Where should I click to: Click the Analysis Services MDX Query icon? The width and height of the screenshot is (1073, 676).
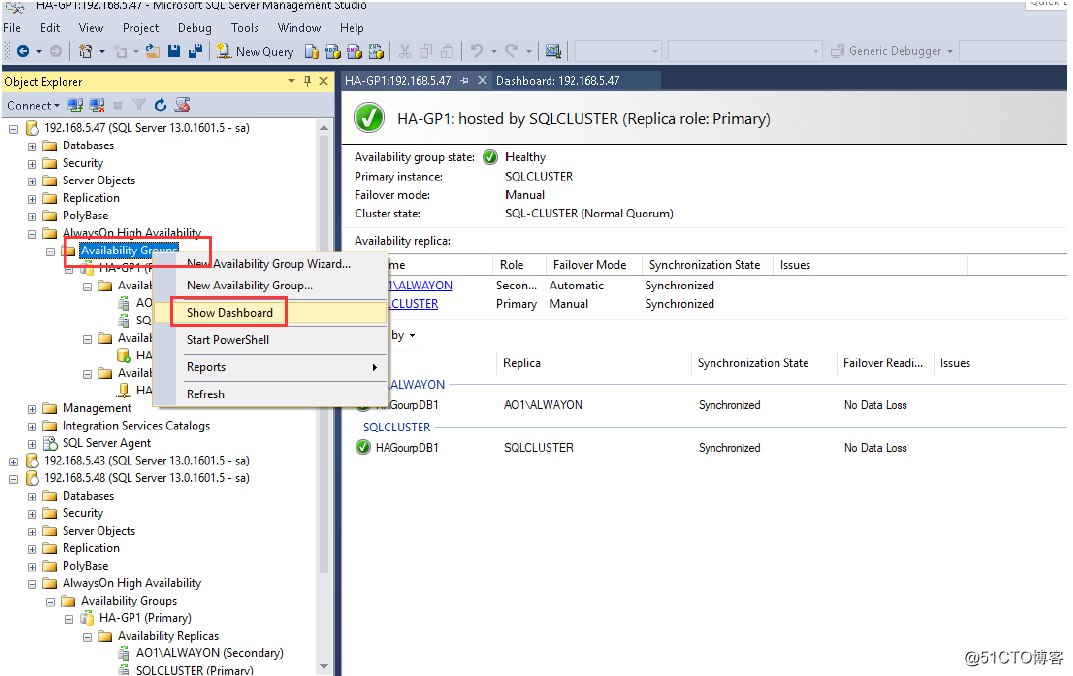tap(333, 51)
